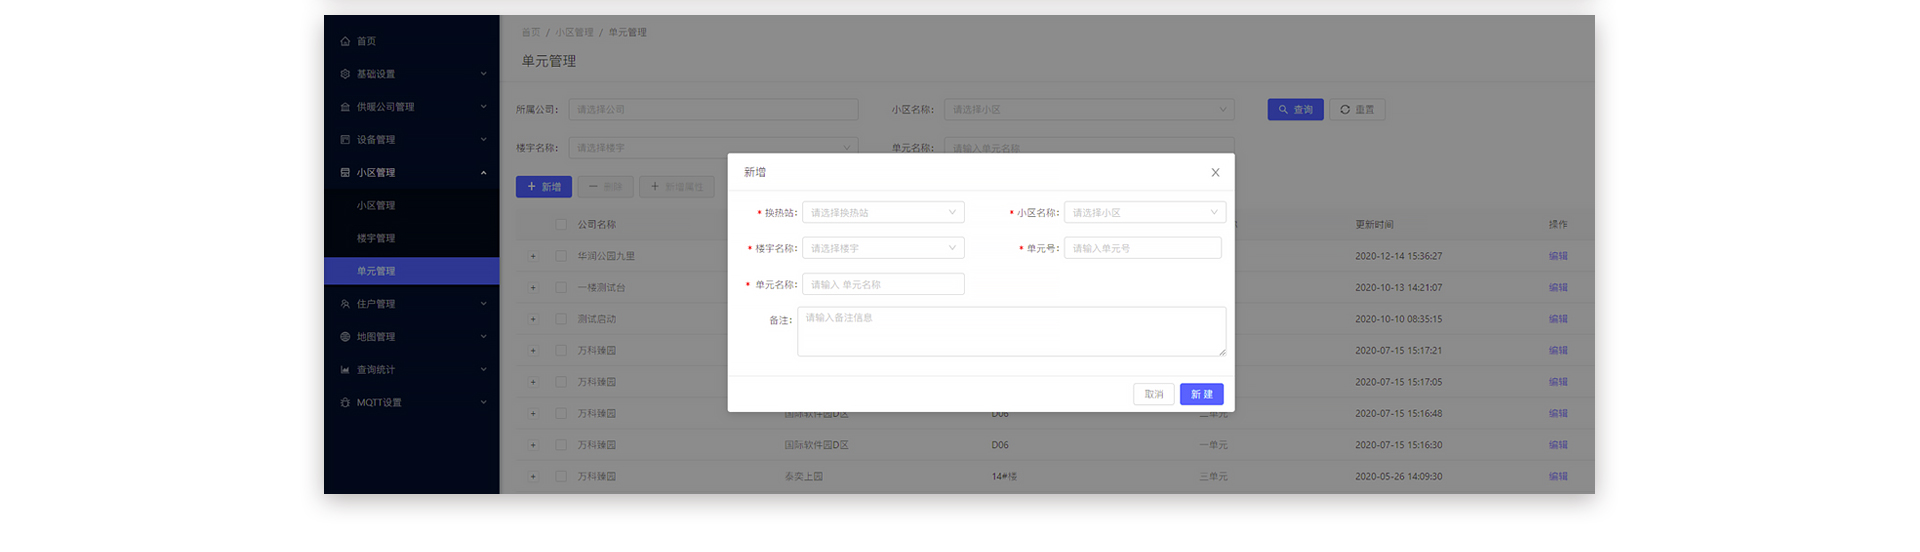Click the 住户管理 user icon
1920x552 pixels.
click(345, 304)
